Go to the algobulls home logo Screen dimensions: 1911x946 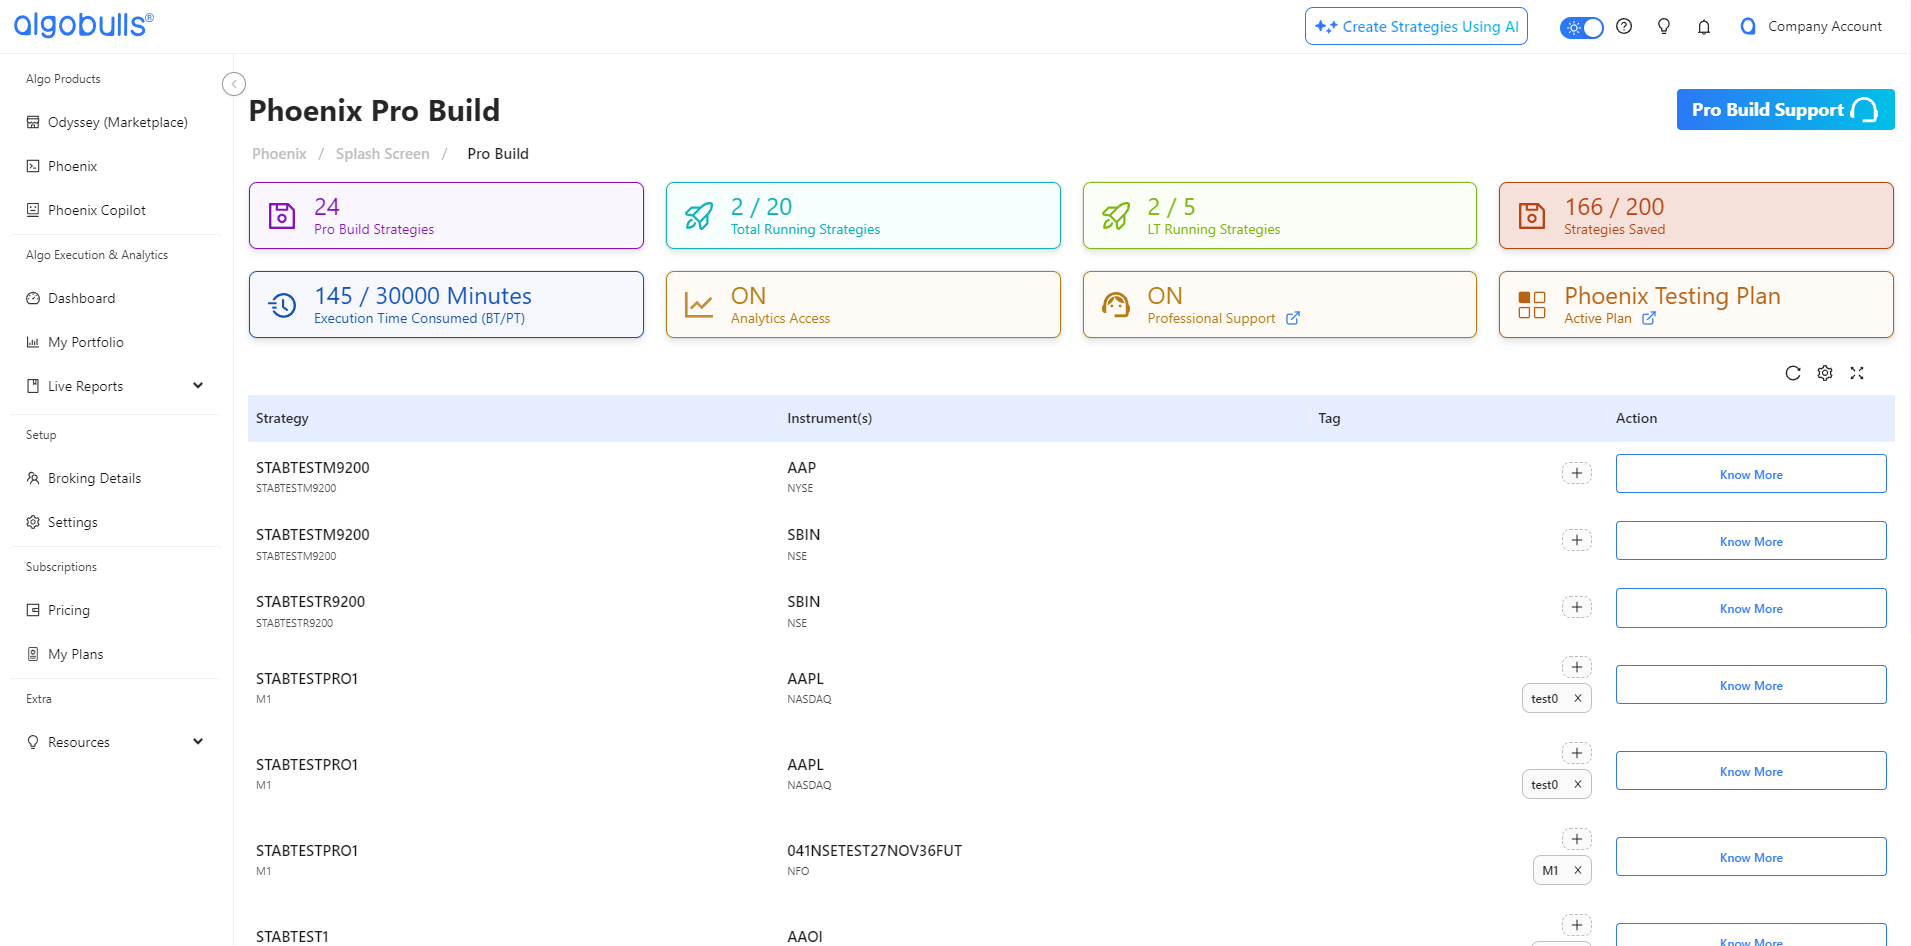[x=84, y=25]
